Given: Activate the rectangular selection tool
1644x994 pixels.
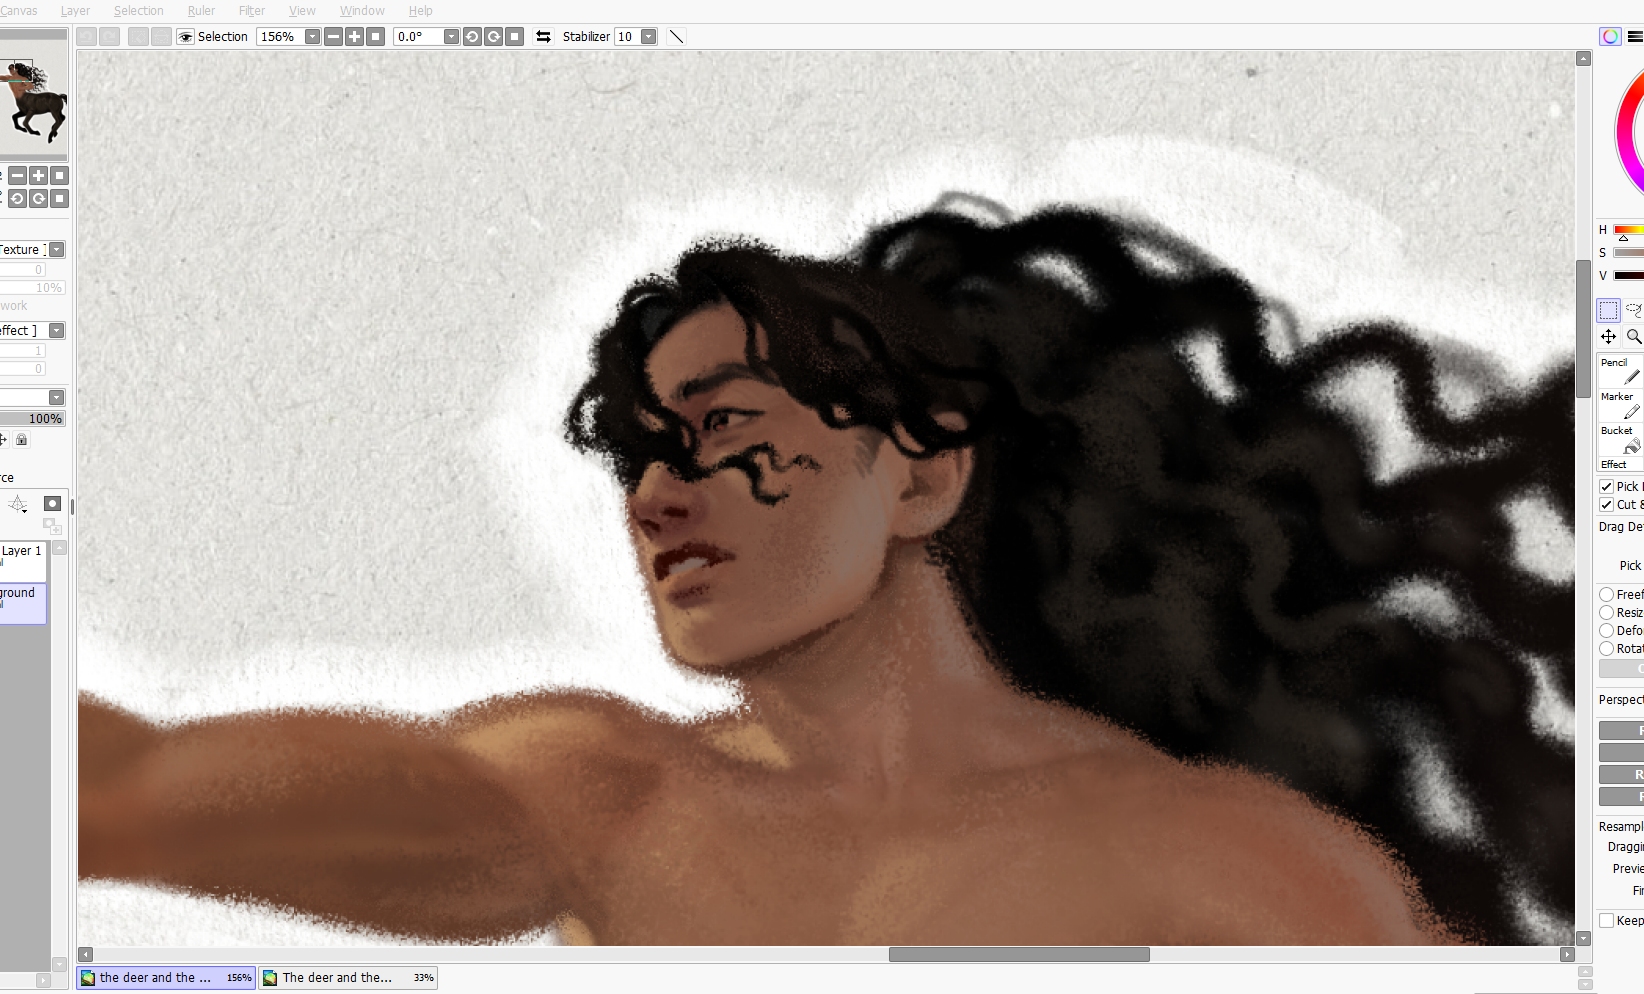Looking at the screenshot, I should tap(1608, 310).
